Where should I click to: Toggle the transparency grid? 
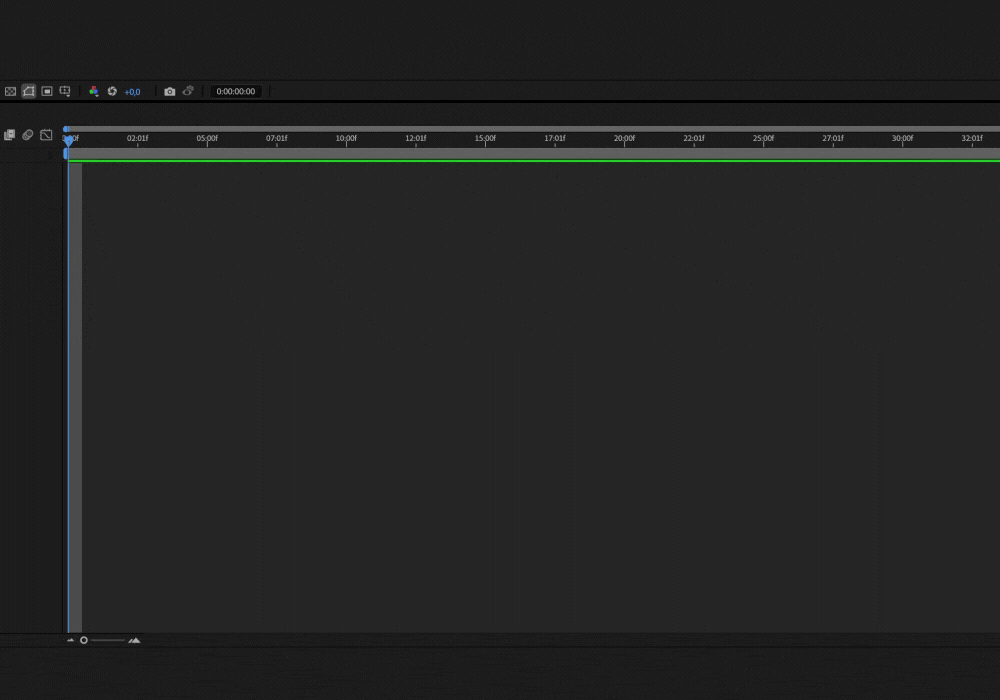click(11, 91)
